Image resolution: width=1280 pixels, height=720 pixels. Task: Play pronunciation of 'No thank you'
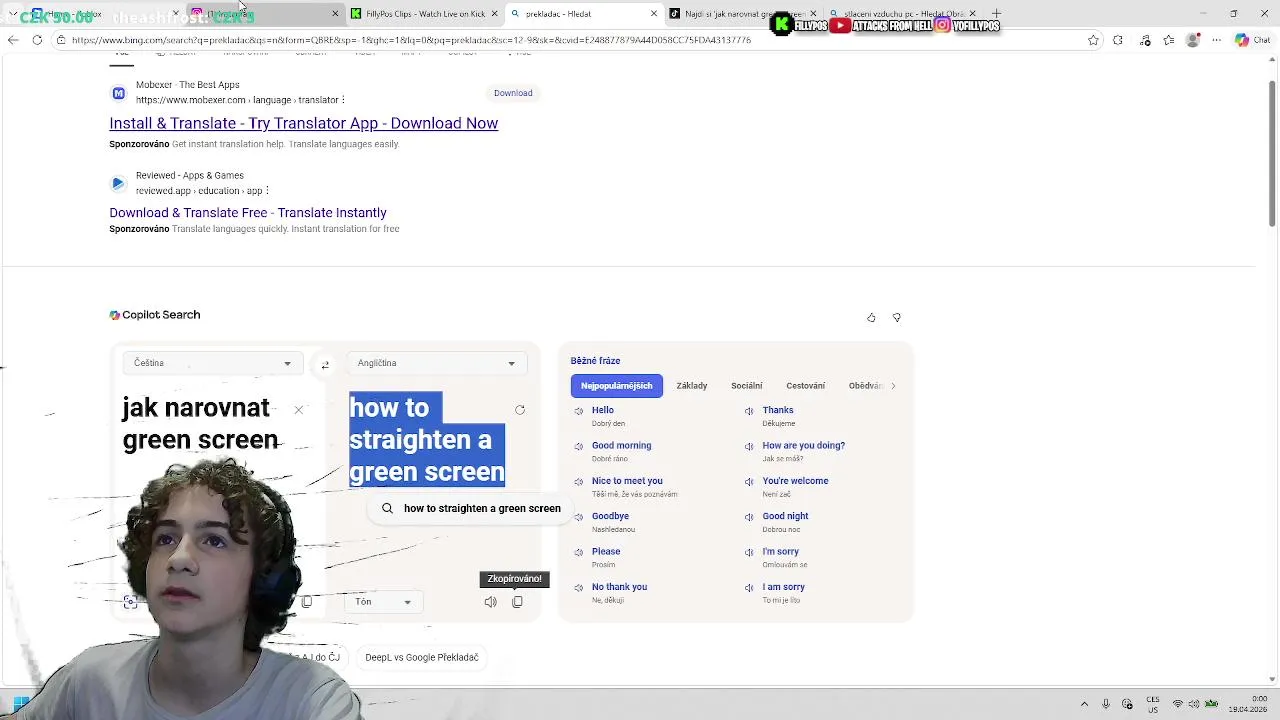coord(578,588)
